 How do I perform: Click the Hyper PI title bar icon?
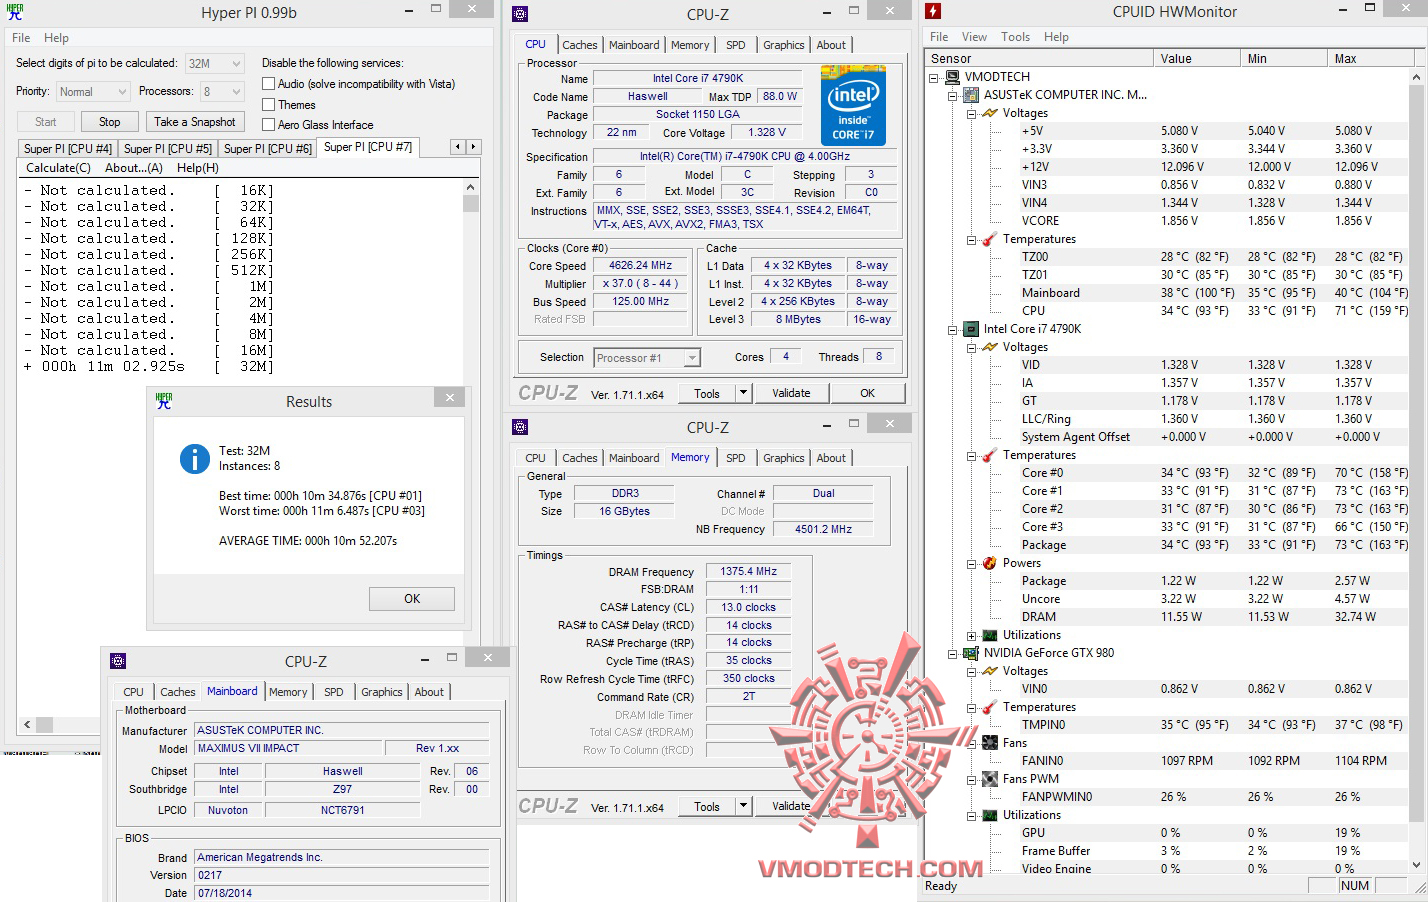[14, 12]
